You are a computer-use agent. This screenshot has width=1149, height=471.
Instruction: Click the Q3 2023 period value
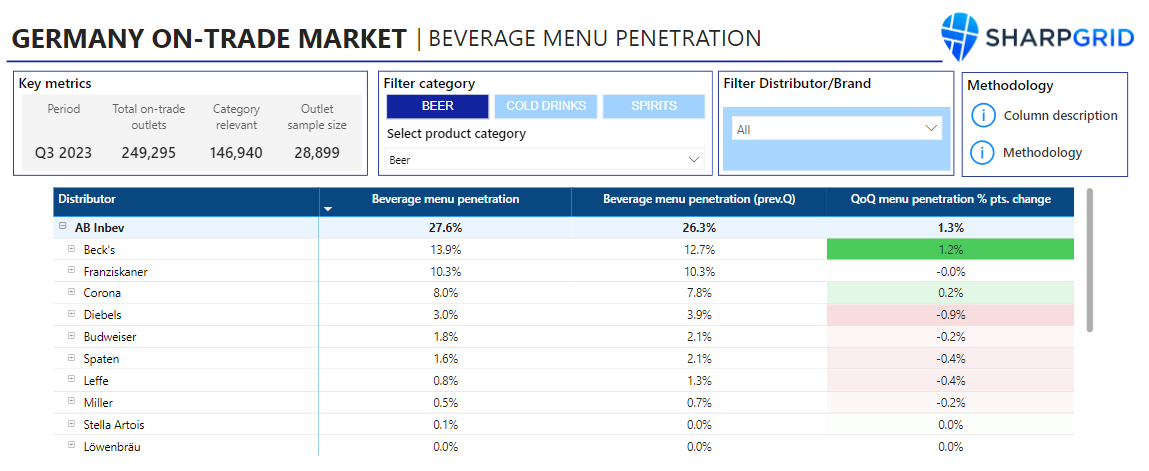point(64,153)
